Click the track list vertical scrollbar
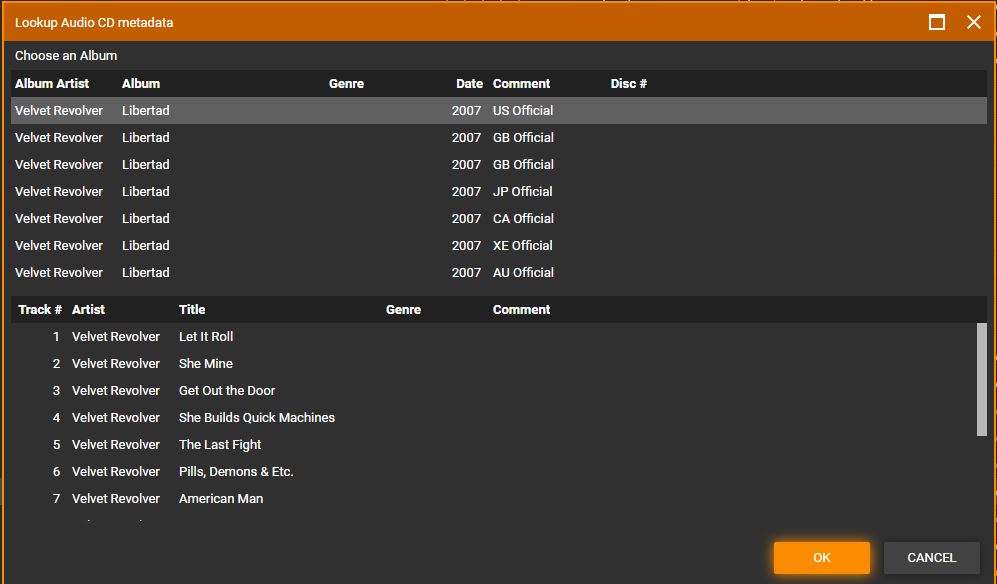This screenshot has height=584, width=997. tap(981, 380)
